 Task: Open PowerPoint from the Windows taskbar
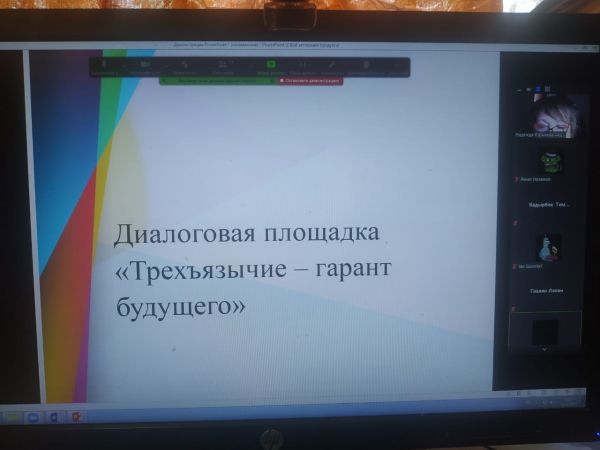click(x=75, y=416)
